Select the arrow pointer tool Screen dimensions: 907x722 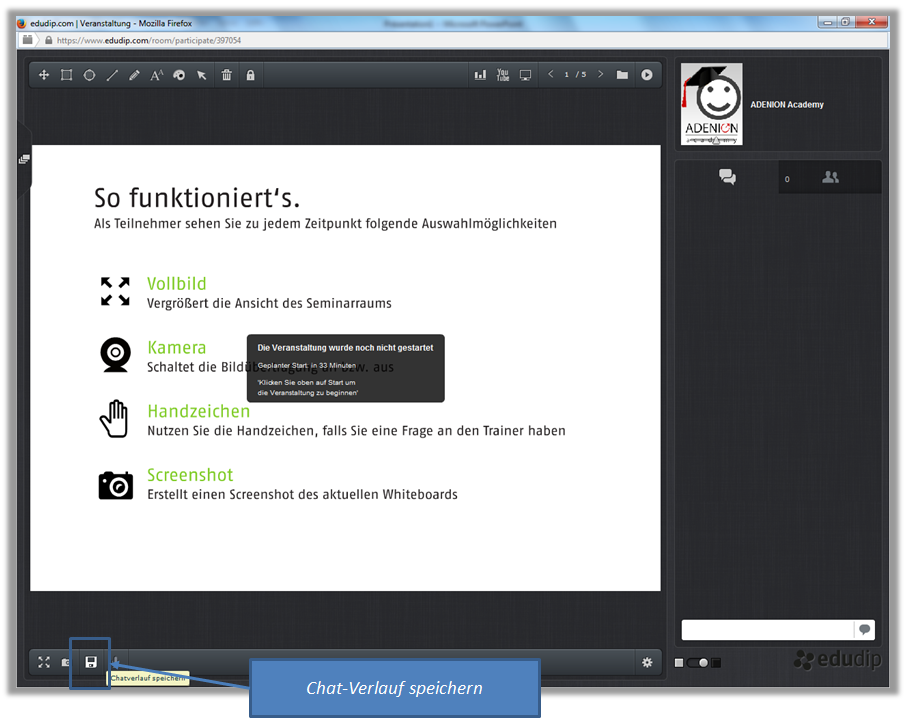click(202, 75)
